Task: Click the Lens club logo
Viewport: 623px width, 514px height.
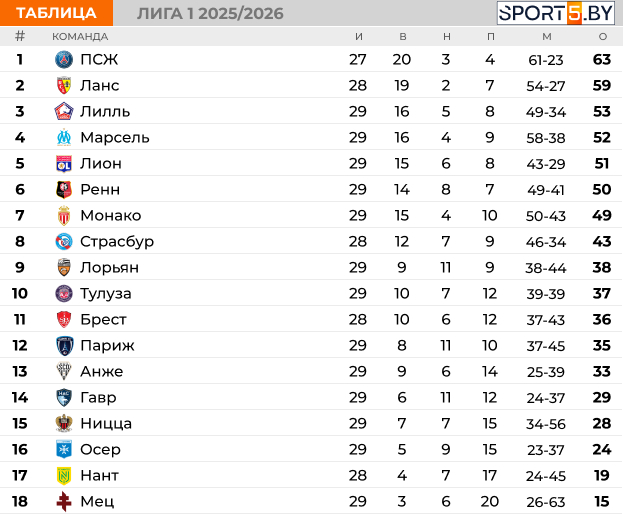Action: pos(64,85)
